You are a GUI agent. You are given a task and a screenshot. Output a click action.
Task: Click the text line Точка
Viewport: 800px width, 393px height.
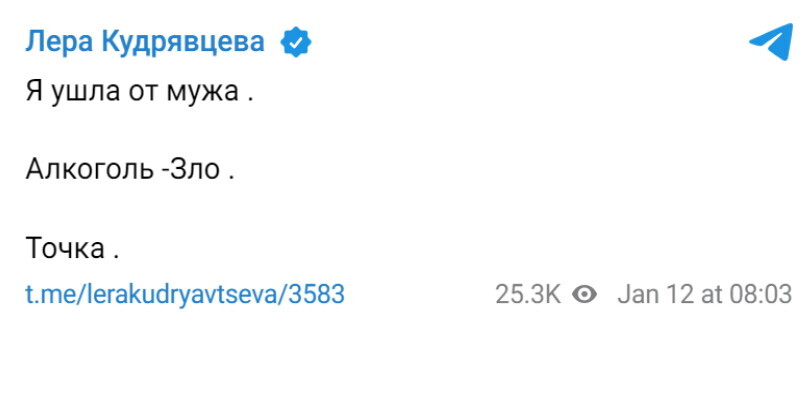72,249
